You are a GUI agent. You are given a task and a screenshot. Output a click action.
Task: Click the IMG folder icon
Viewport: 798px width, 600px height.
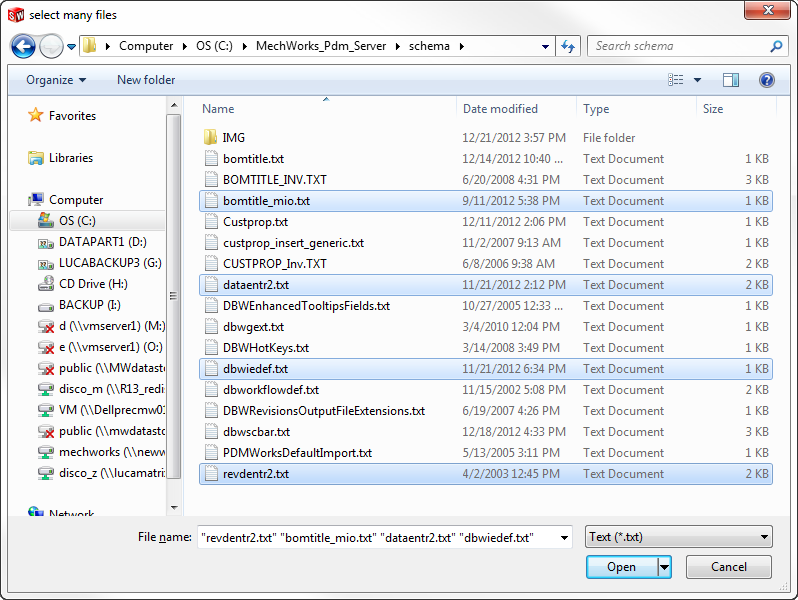click(210, 137)
